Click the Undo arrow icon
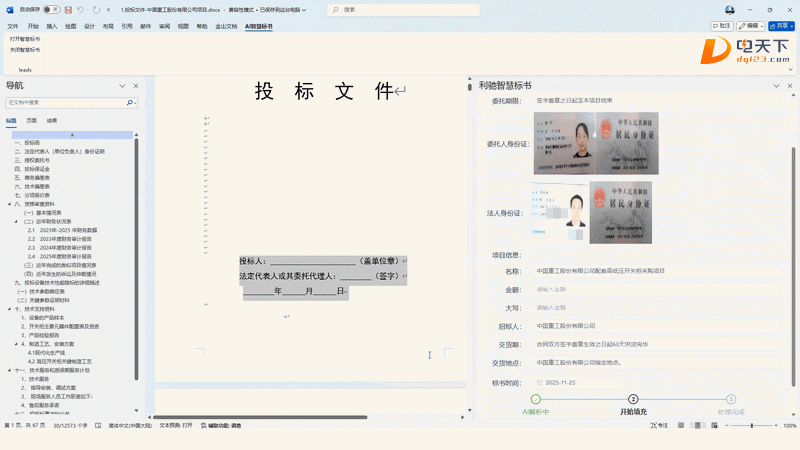The width and height of the screenshot is (800, 450). click(80, 10)
